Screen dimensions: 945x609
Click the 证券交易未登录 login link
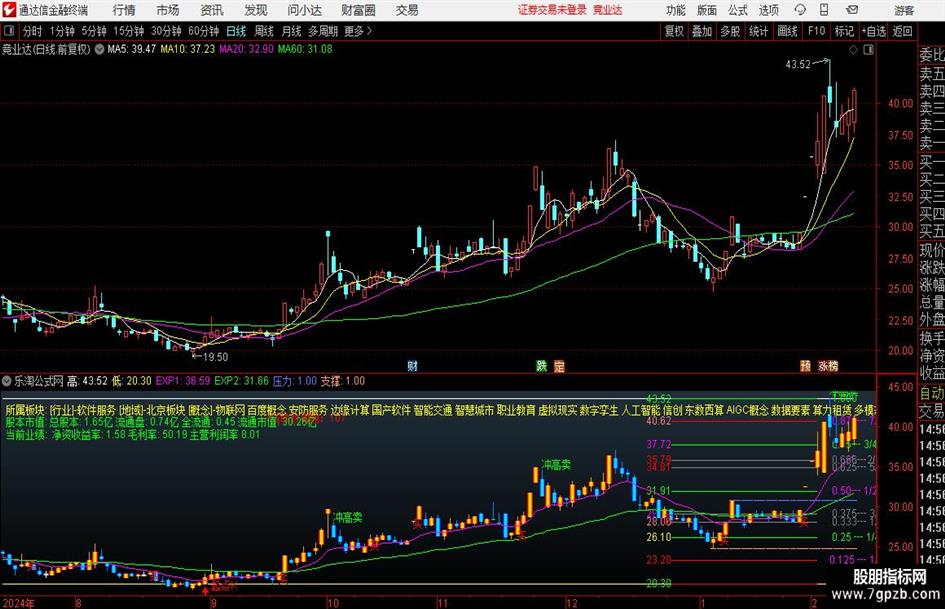point(552,10)
